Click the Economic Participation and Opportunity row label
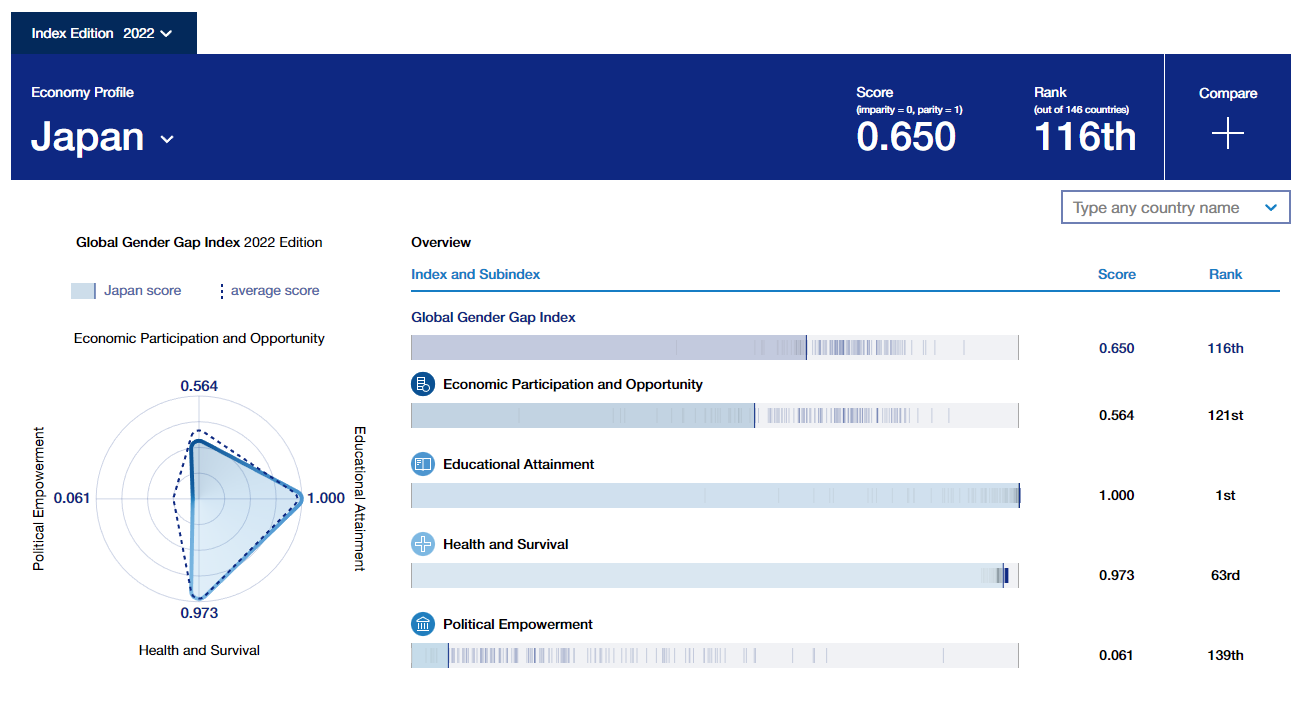 pos(573,384)
